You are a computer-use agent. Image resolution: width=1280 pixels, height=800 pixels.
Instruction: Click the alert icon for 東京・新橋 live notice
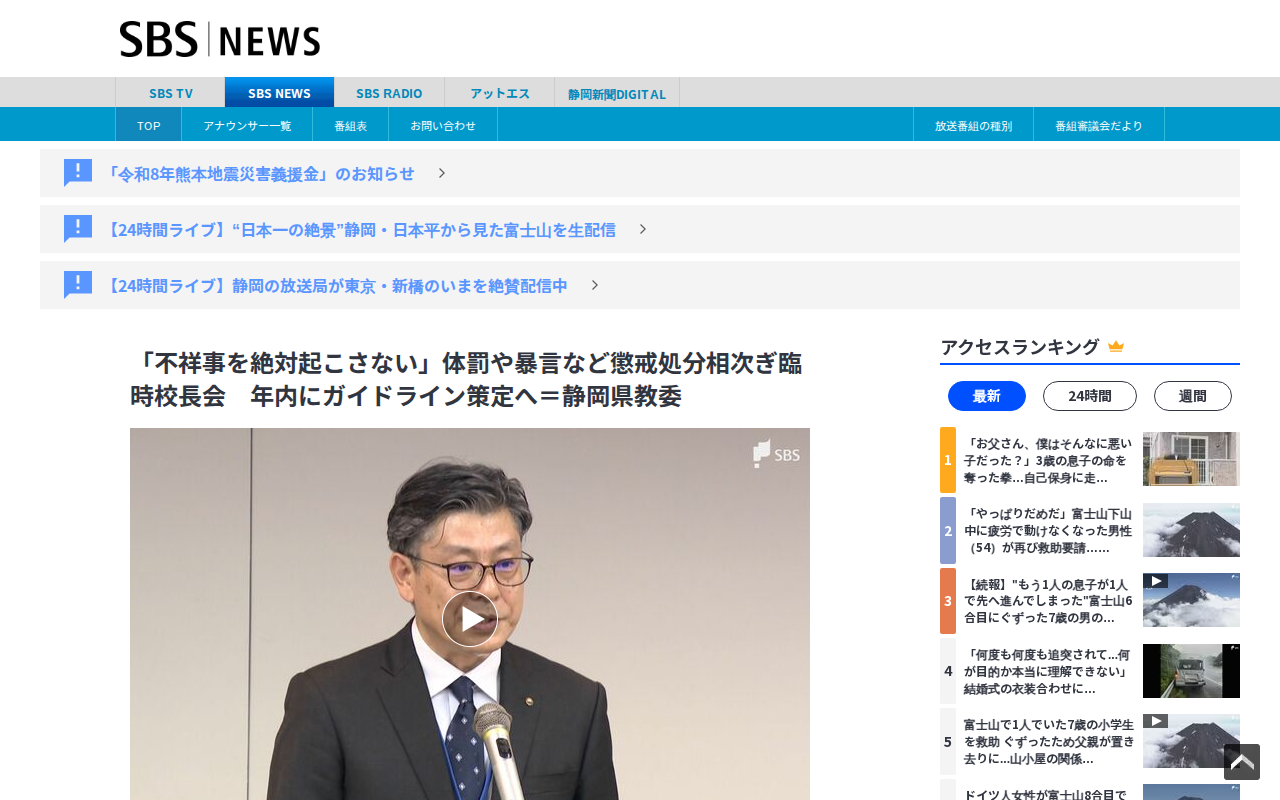[78, 285]
